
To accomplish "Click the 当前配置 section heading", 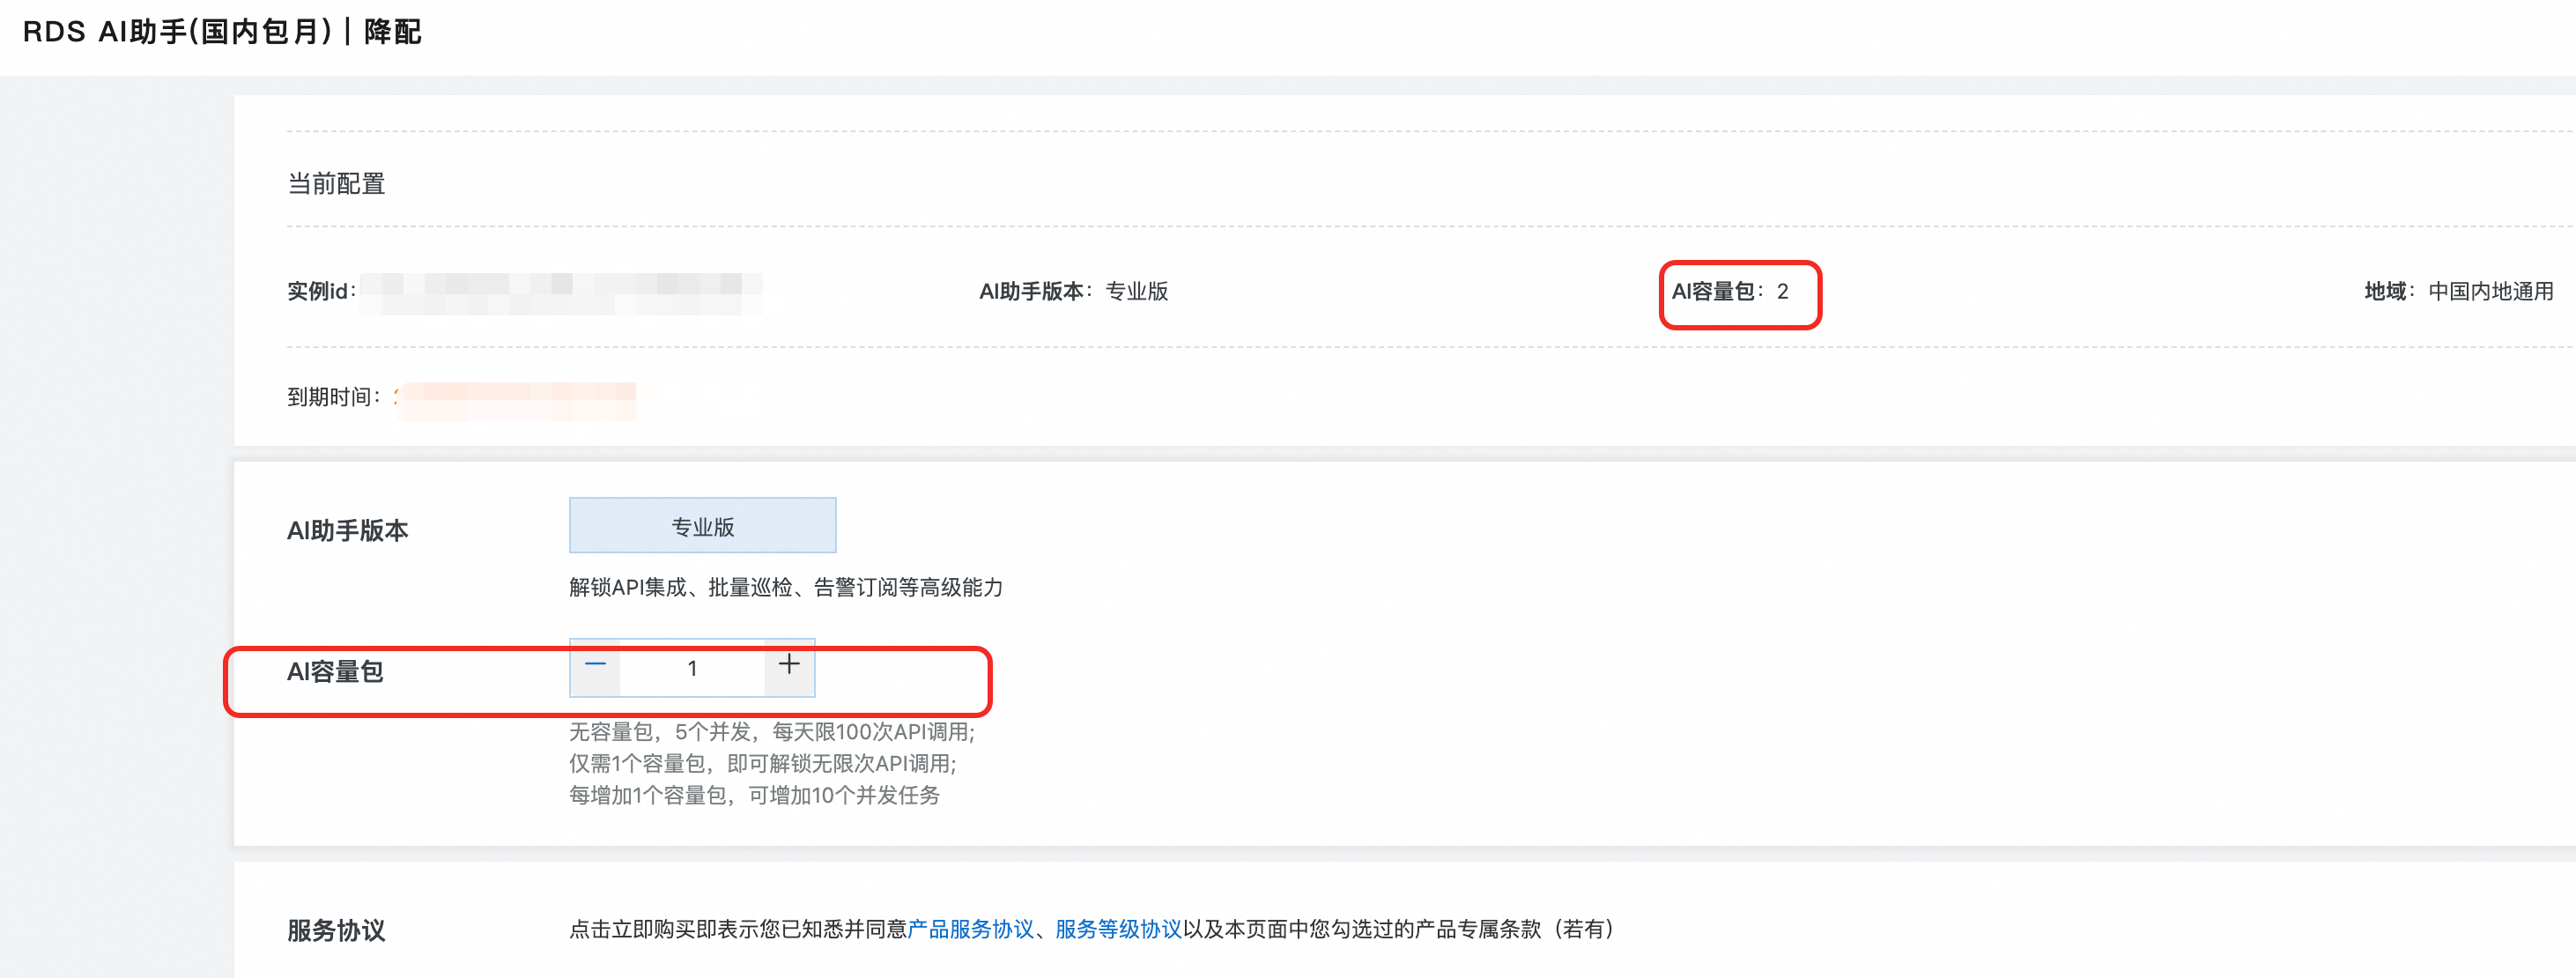I will coord(336,184).
